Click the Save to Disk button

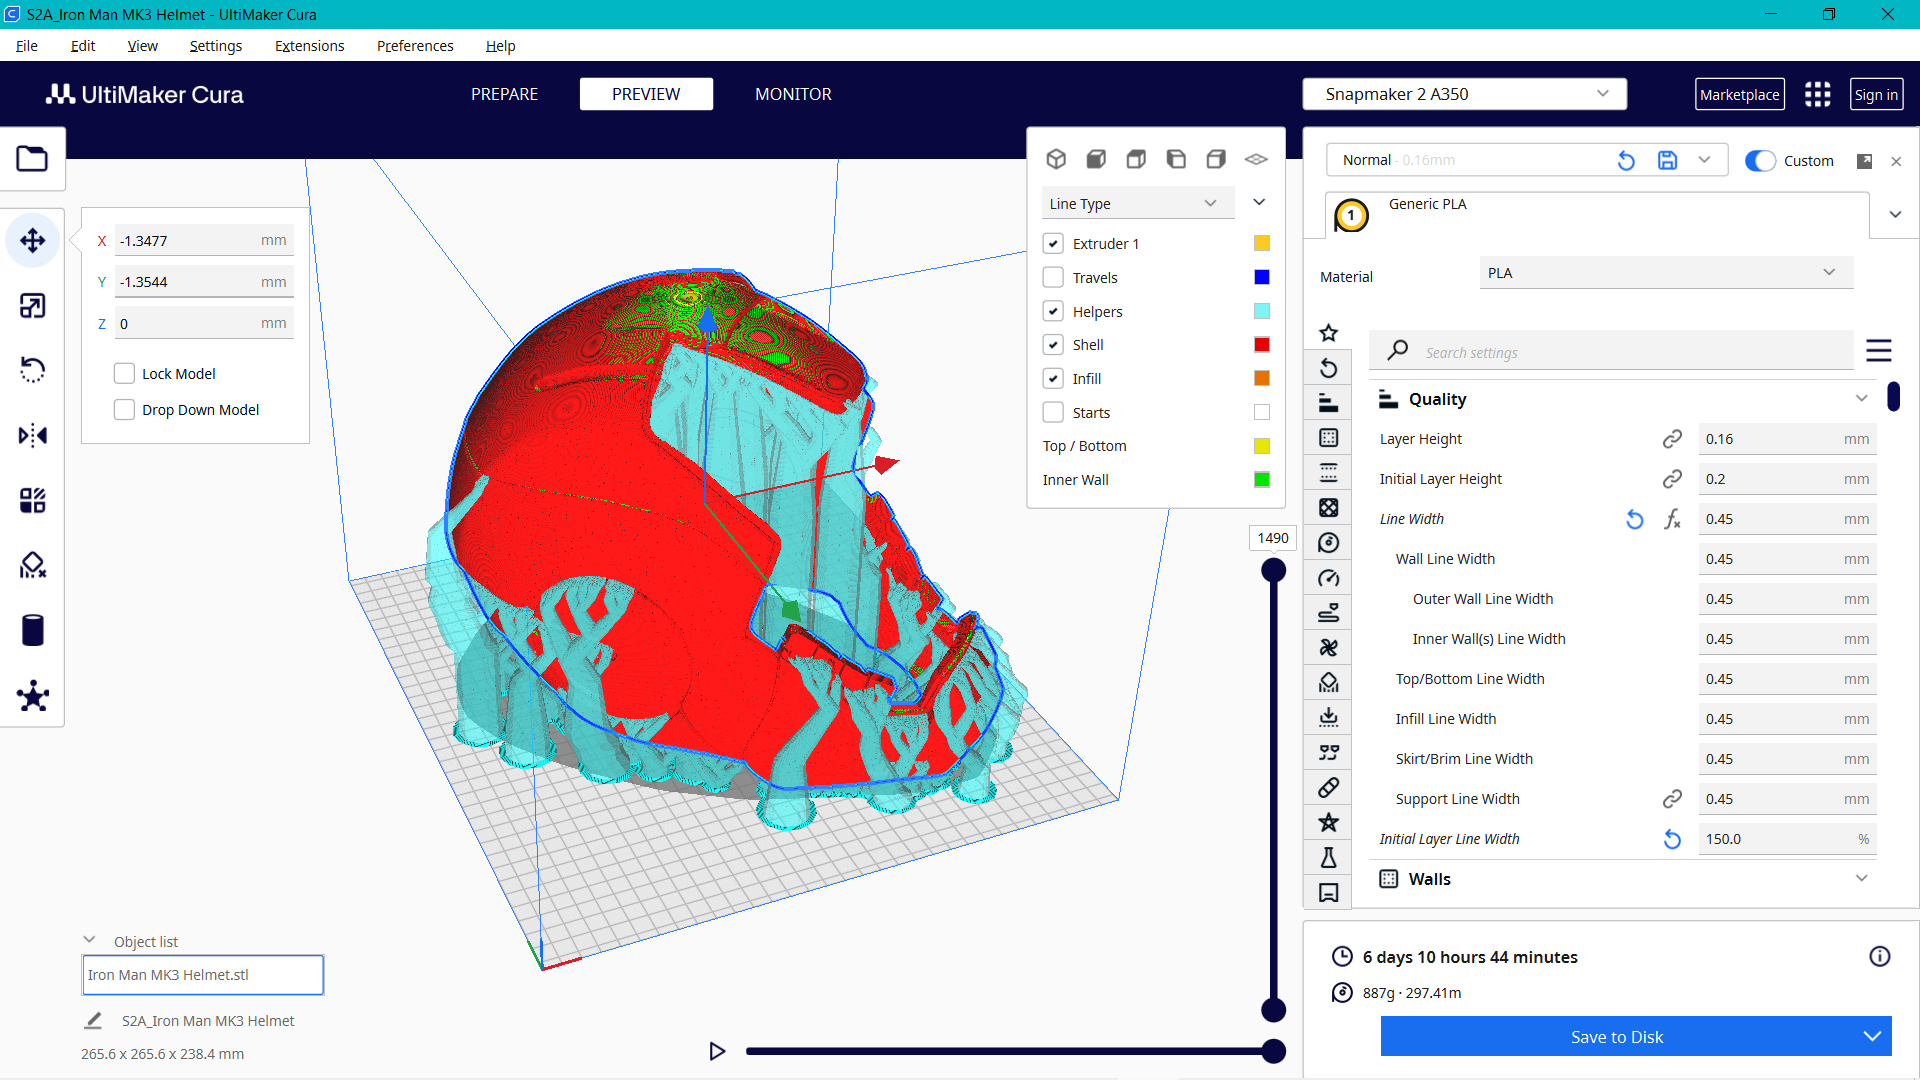coord(1617,1036)
